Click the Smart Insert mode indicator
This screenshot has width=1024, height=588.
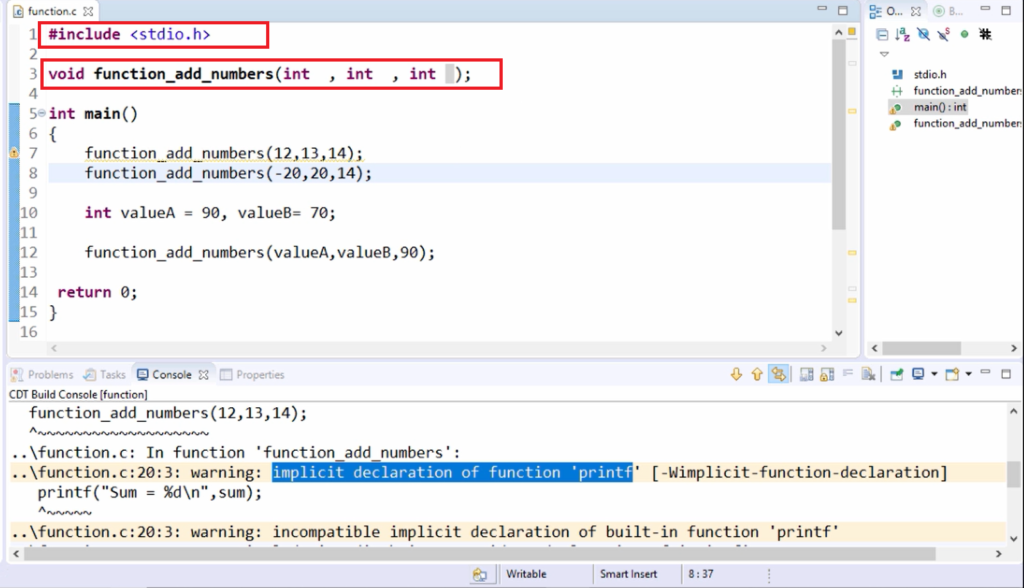627,574
